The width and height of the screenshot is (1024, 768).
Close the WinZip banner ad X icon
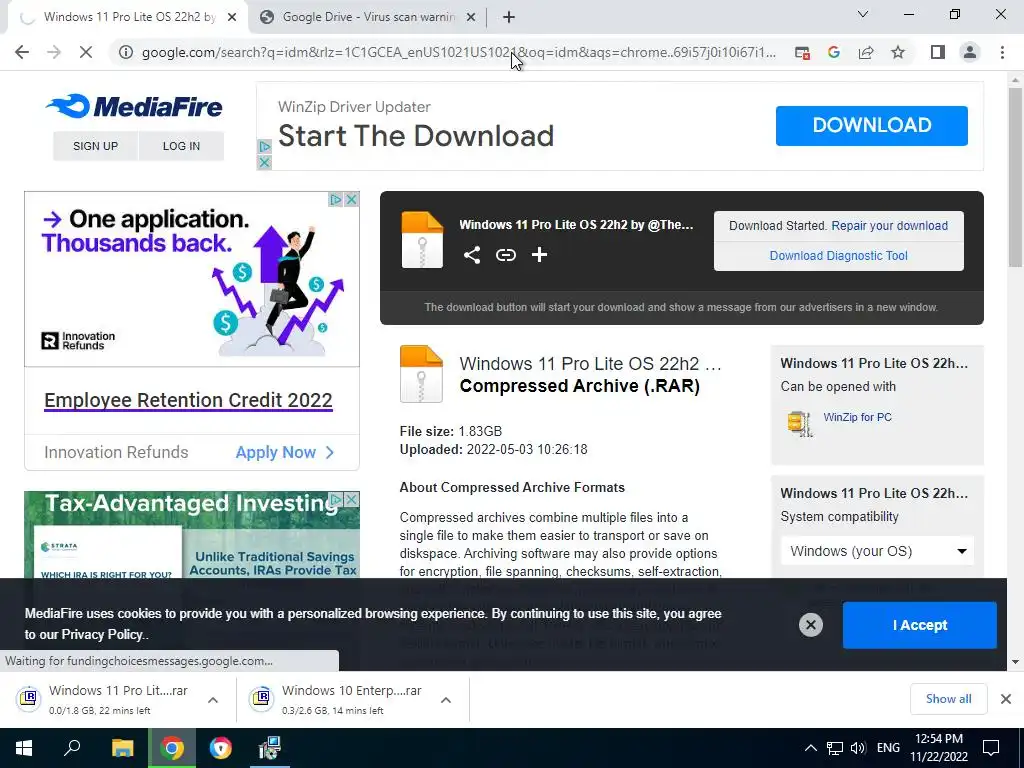[x=264, y=162]
